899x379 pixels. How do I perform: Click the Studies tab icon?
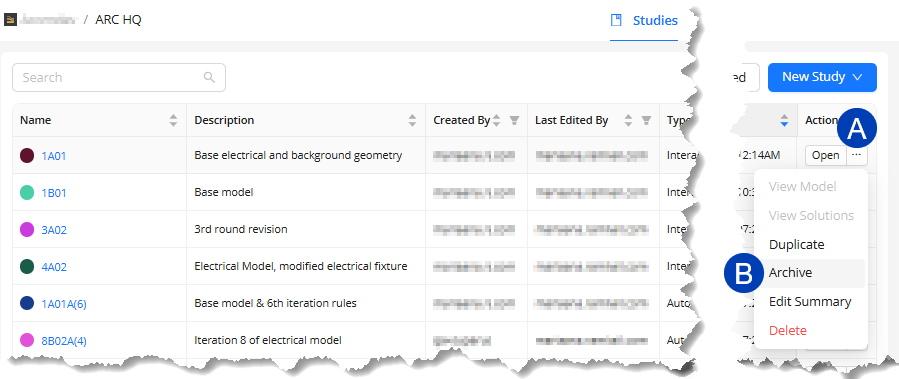click(616, 21)
